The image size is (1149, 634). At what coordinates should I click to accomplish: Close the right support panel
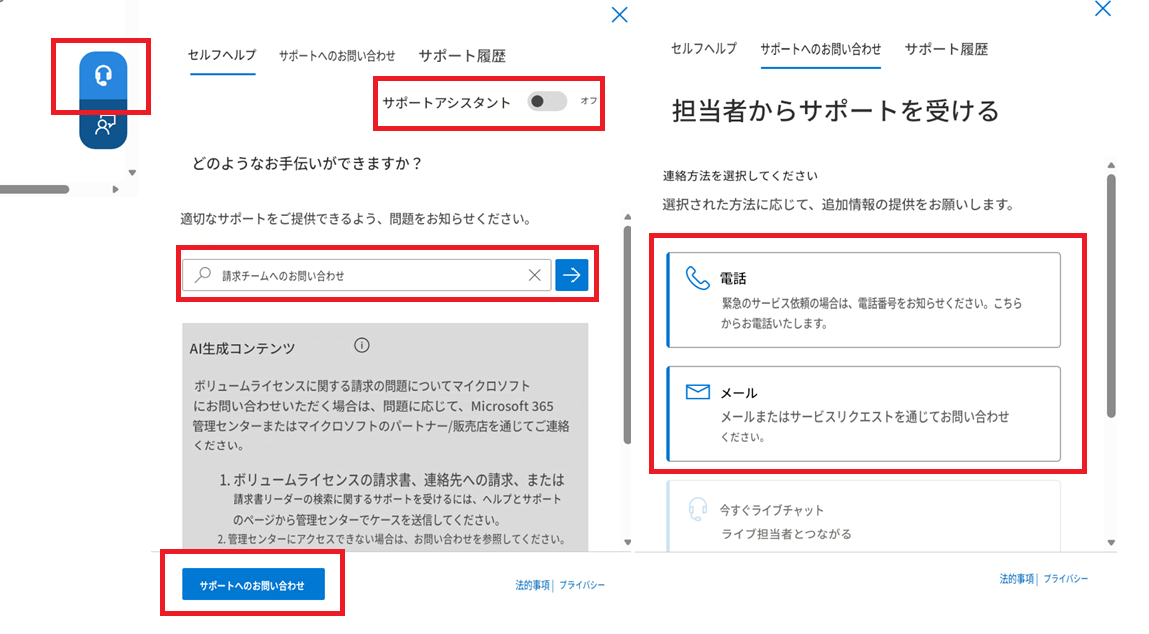(1103, 9)
